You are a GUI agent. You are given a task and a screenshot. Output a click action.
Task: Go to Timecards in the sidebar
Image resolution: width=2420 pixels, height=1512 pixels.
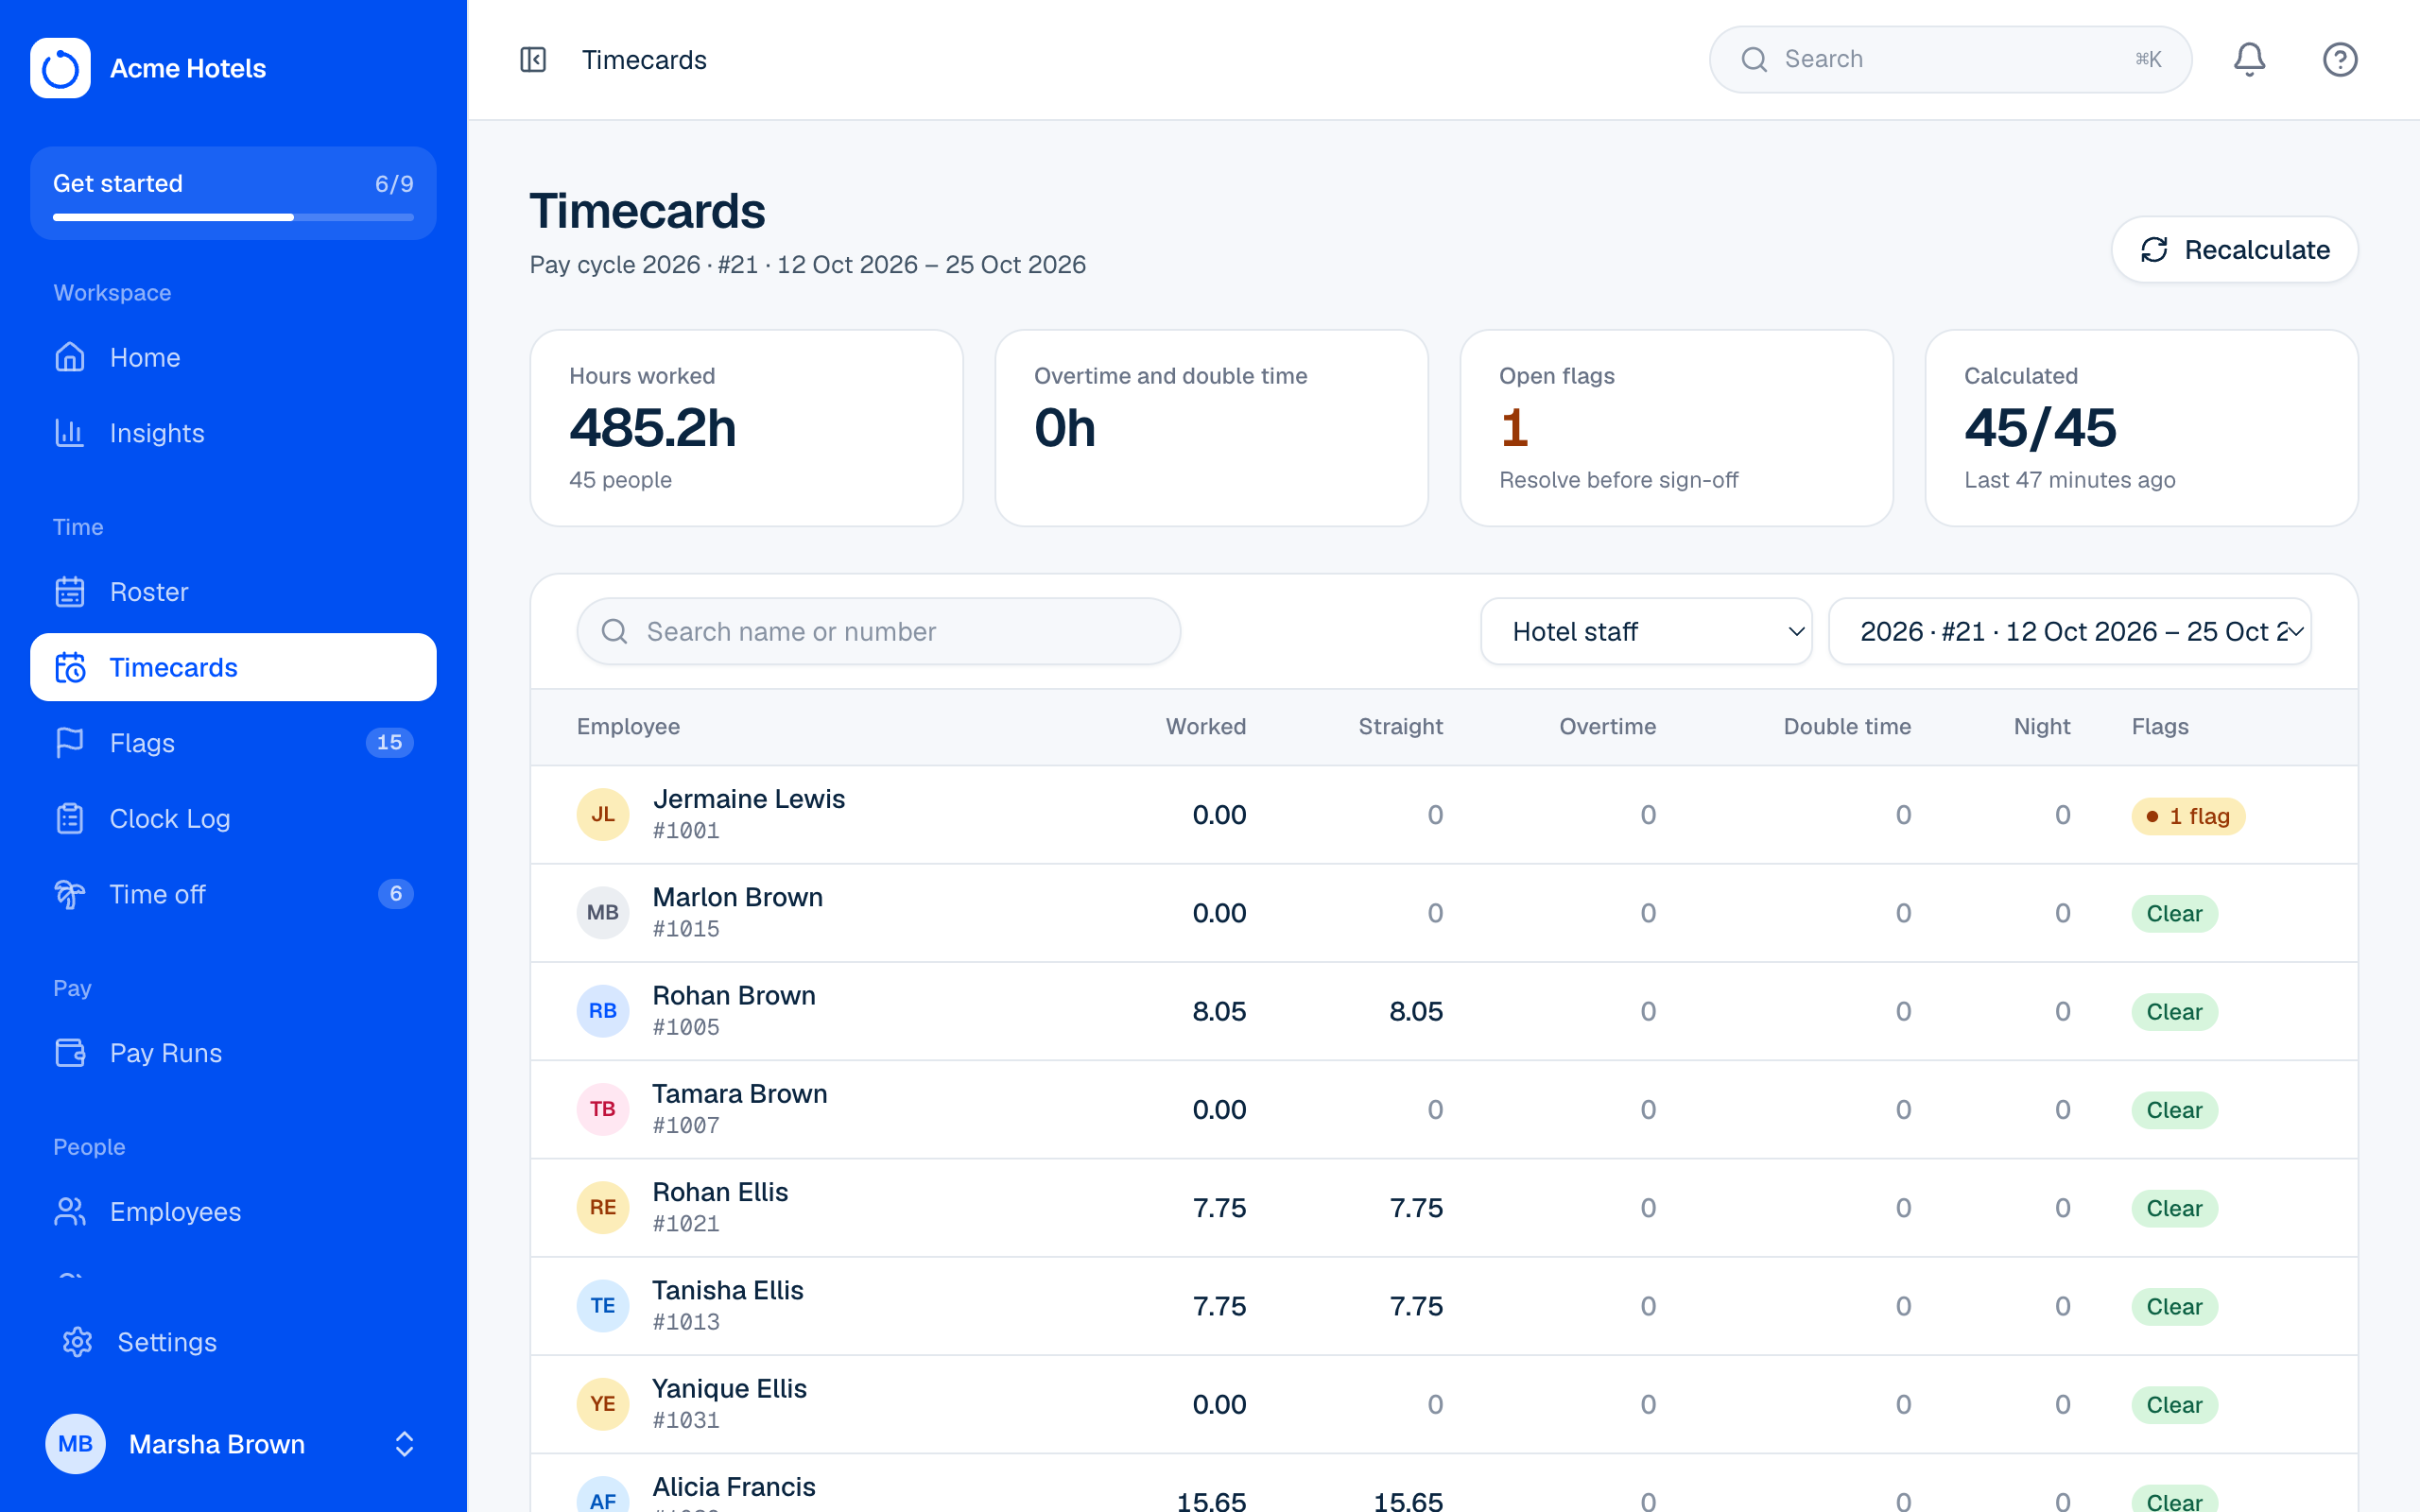click(233, 667)
